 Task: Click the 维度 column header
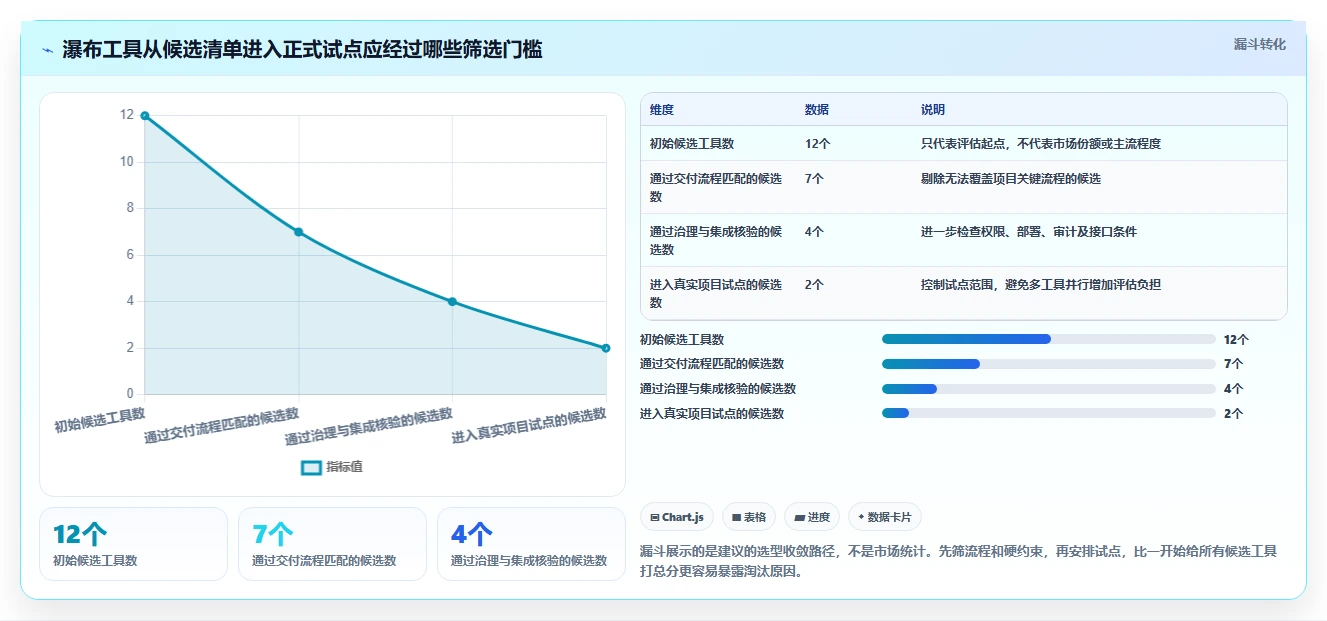coord(661,110)
